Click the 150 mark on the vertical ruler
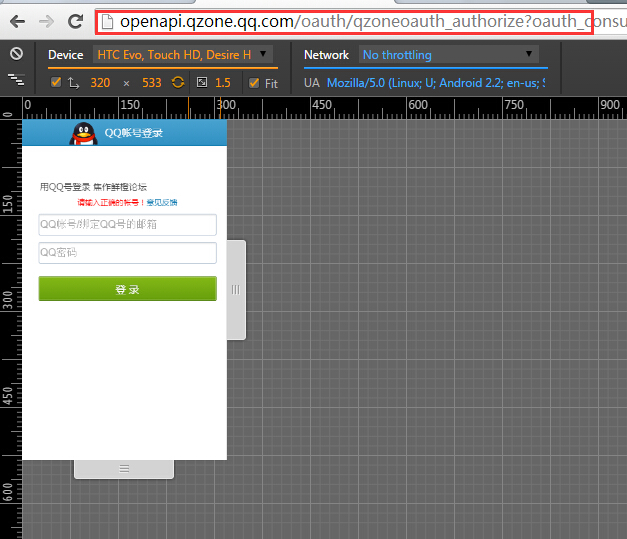 8,204
